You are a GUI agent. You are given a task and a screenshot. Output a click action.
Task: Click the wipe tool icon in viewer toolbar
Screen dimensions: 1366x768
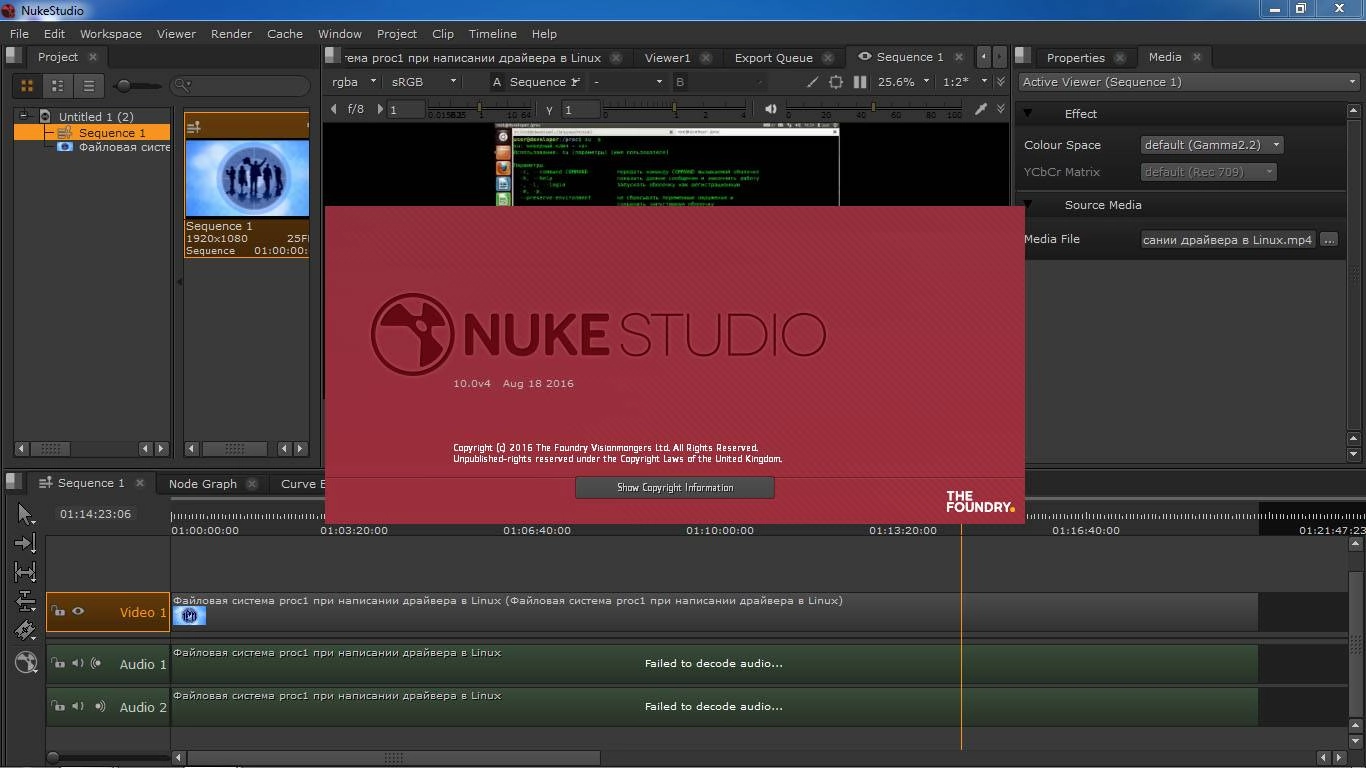(x=812, y=82)
